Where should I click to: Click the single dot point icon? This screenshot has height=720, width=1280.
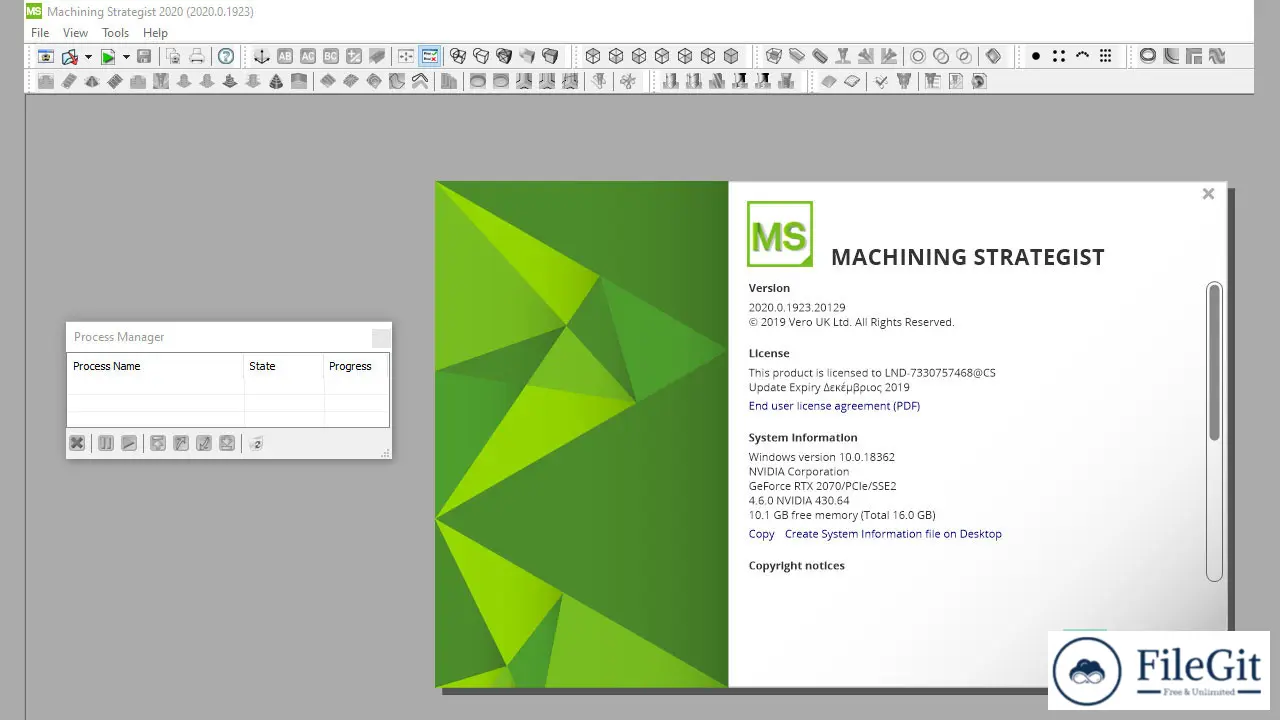(1036, 57)
